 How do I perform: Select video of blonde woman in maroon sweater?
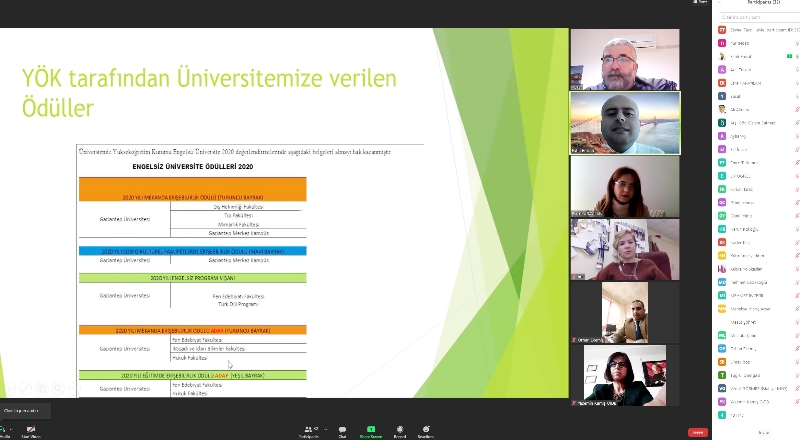point(625,250)
